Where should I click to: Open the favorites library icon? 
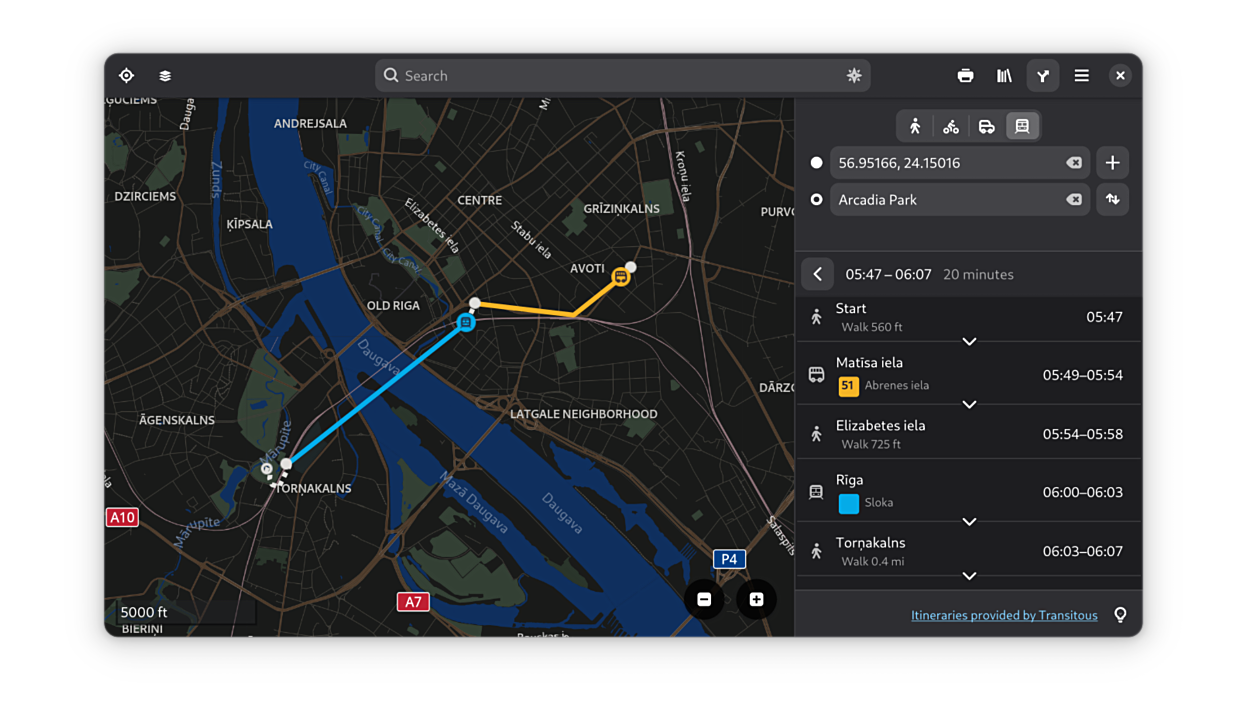[1004, 76]
